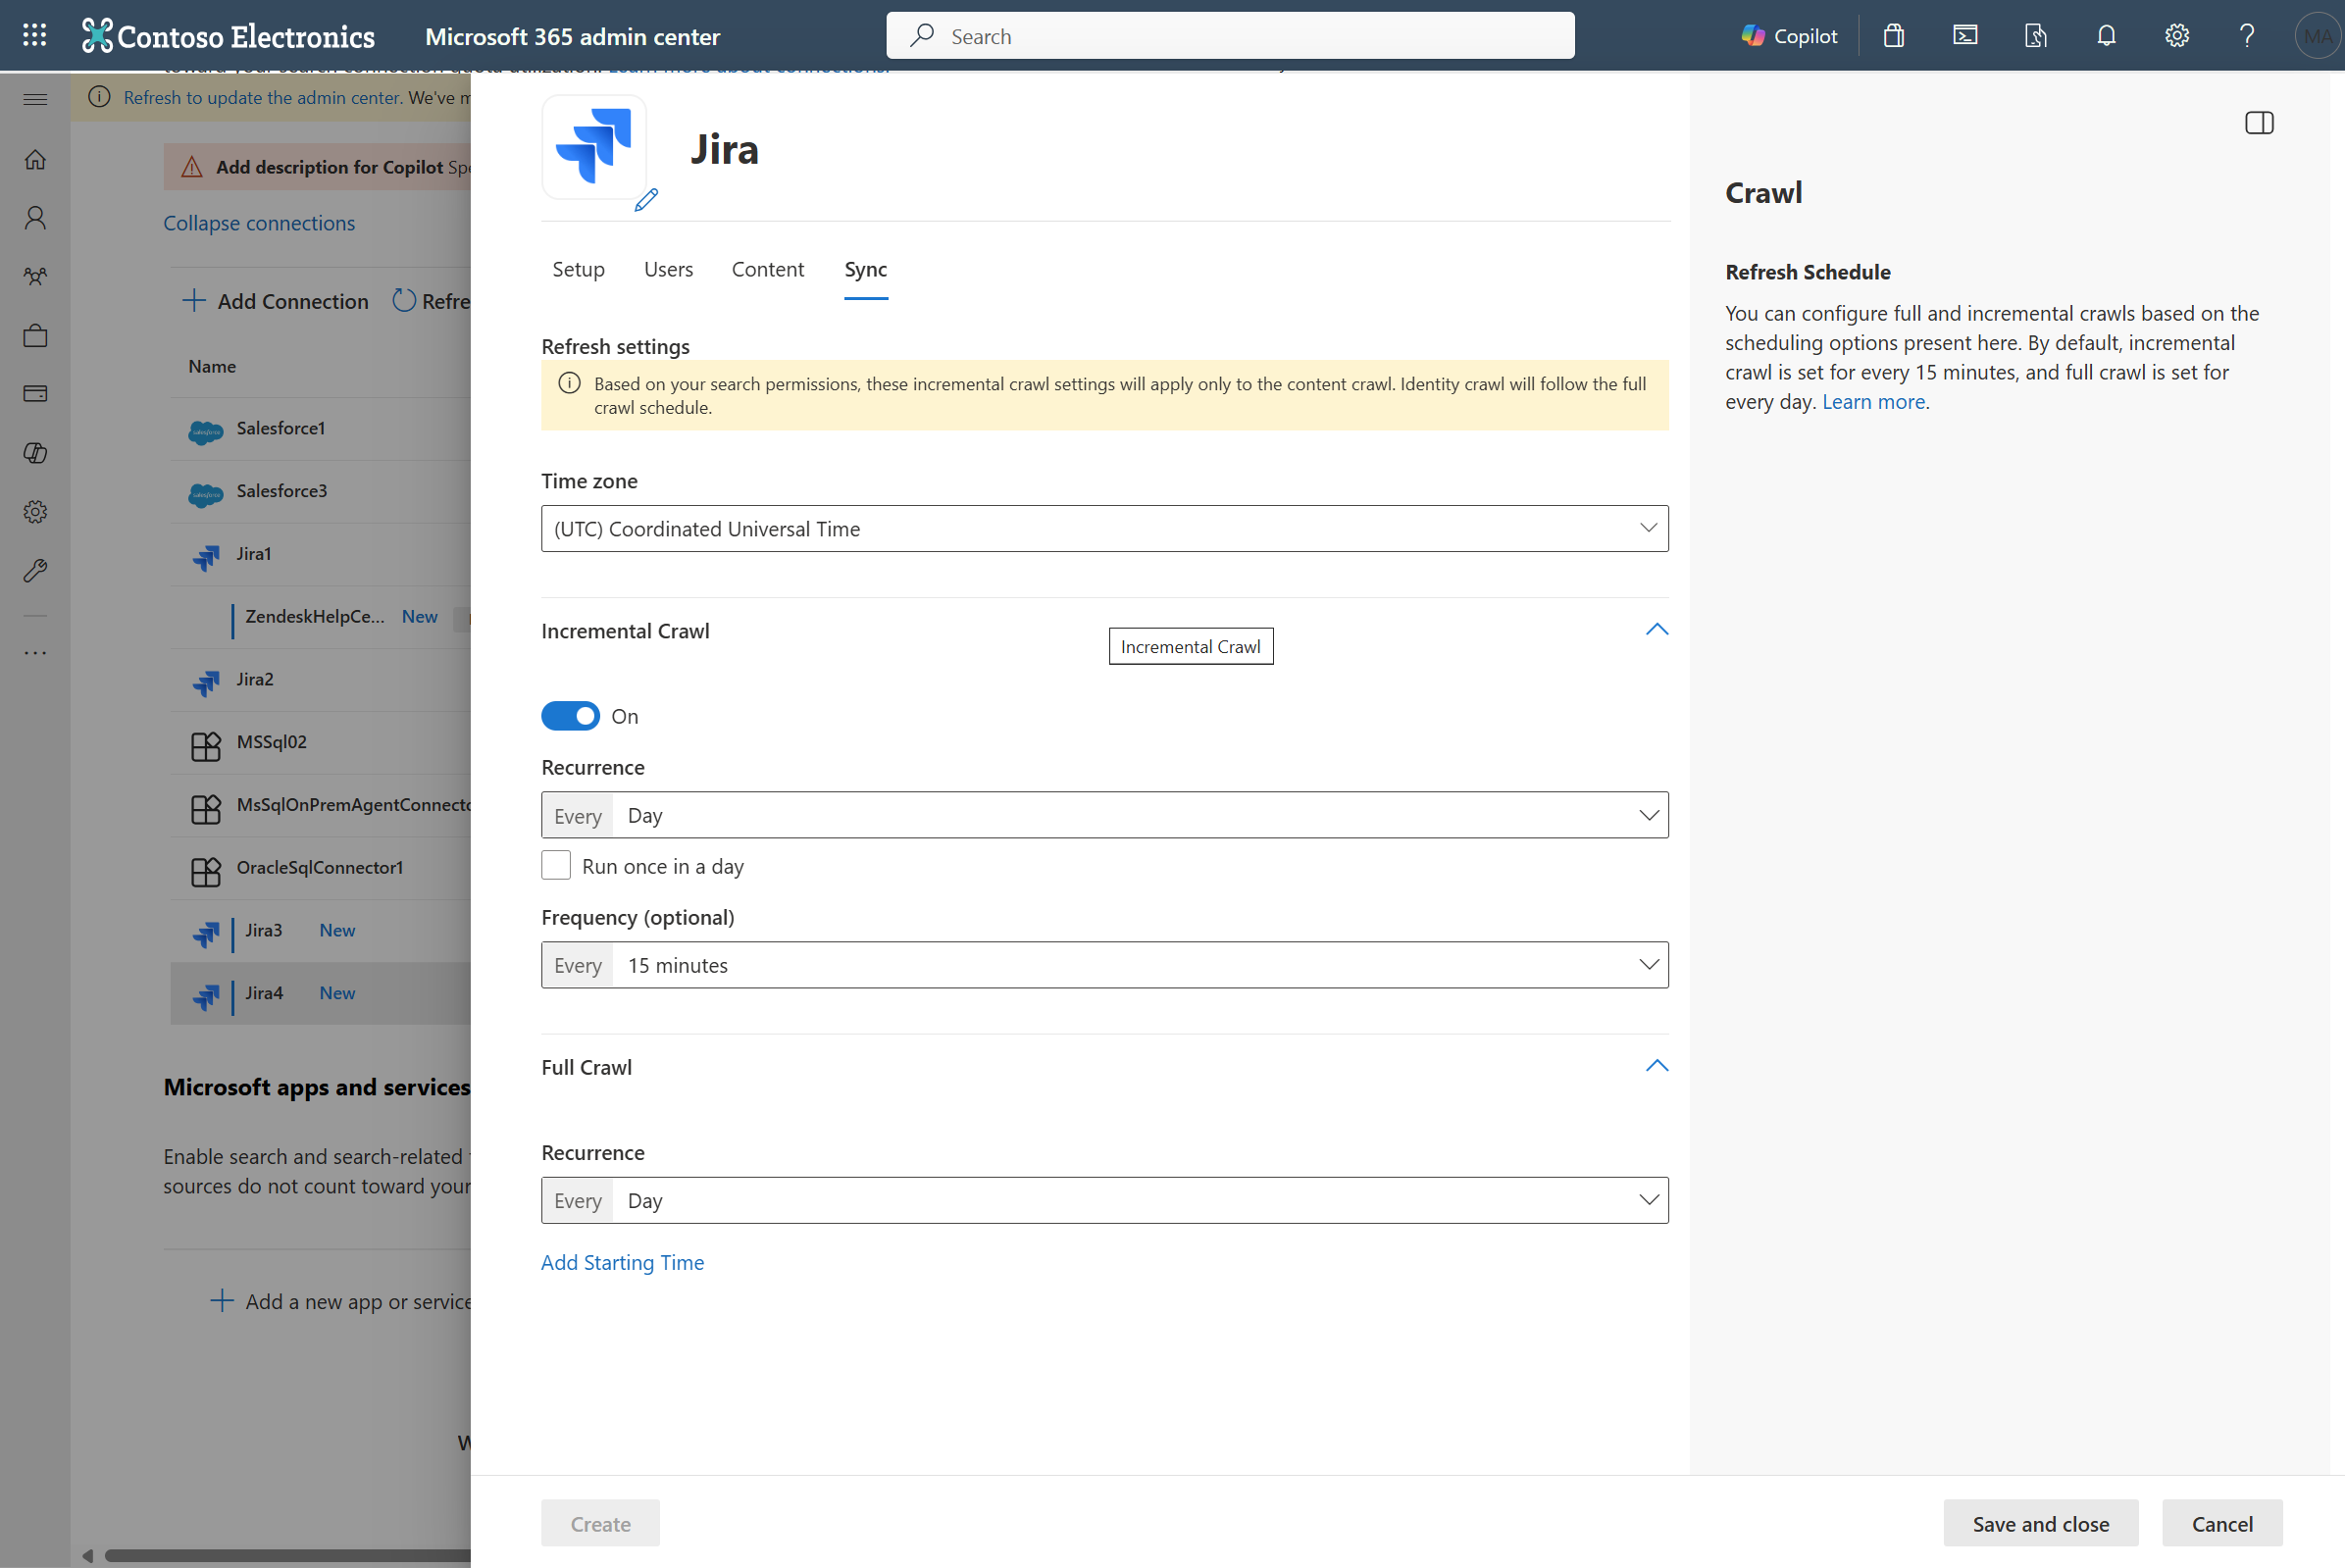
Task: Select Salesforce3 connection row
Action: point(320,491)
